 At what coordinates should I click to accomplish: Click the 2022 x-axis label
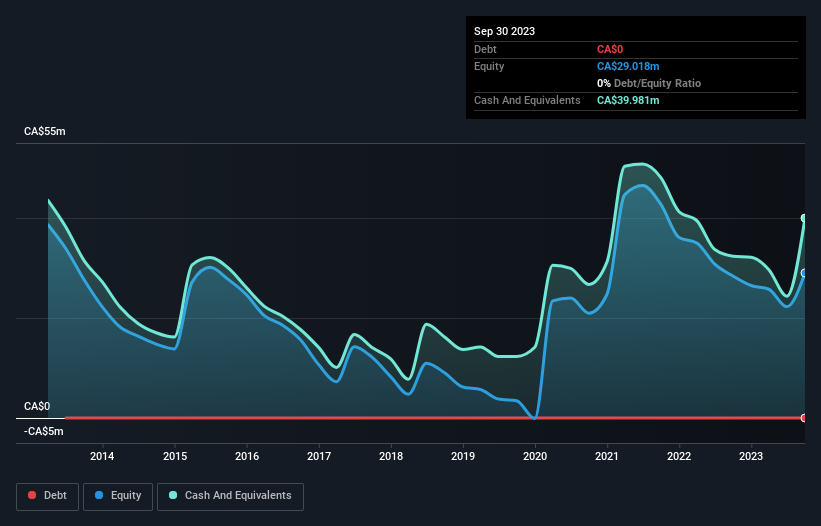(679, 456)
